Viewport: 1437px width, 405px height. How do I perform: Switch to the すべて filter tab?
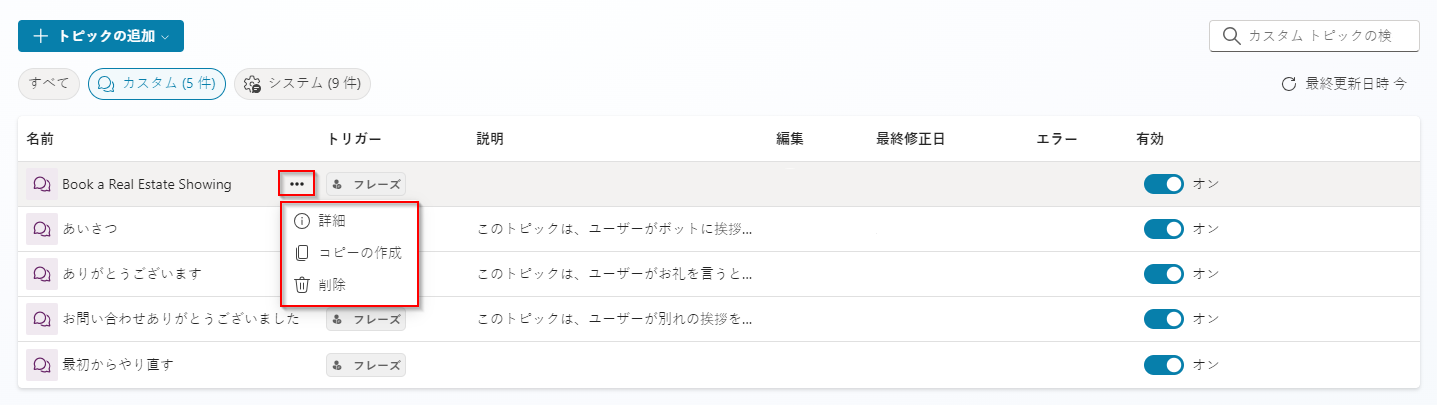click(49, 84)
